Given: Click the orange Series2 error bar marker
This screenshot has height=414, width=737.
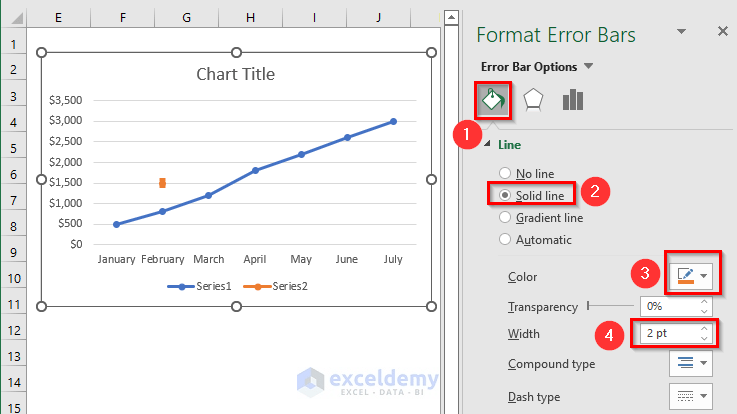Looking at the screenshot, I should 163,183.
